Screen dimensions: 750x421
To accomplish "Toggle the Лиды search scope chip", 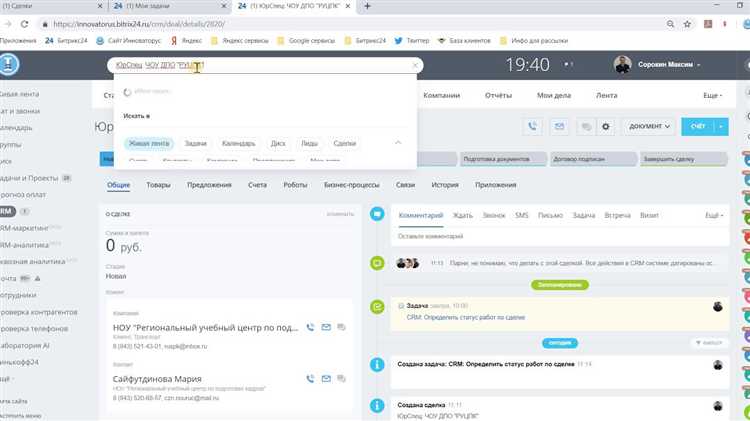I will click(x=309, y=144).
